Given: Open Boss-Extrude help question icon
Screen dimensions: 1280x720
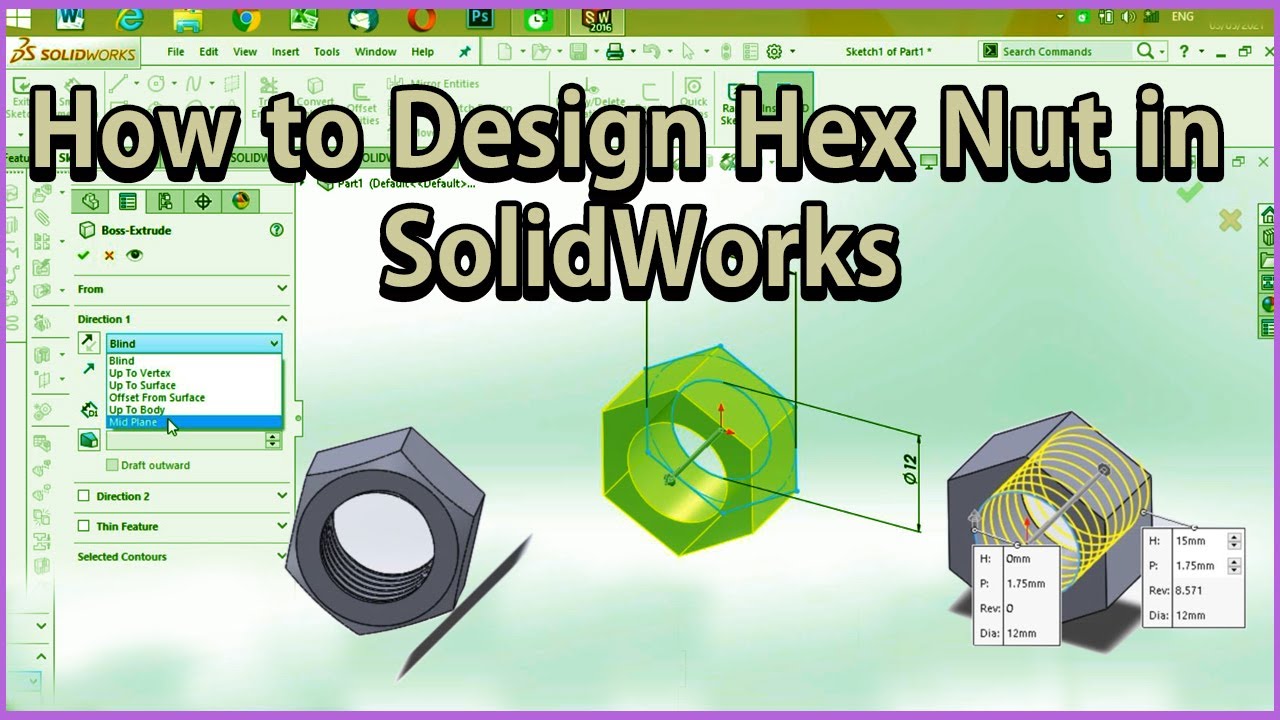Looking at the screenshot, I should click(277, 230).
